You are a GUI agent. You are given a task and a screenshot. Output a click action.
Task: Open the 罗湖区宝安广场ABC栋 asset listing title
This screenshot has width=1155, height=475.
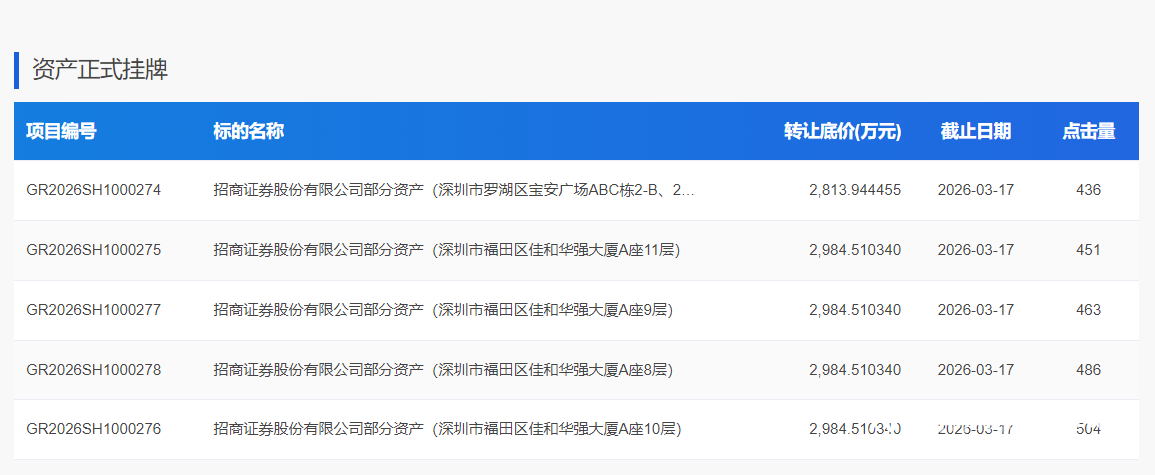click(x=453, y=190)
